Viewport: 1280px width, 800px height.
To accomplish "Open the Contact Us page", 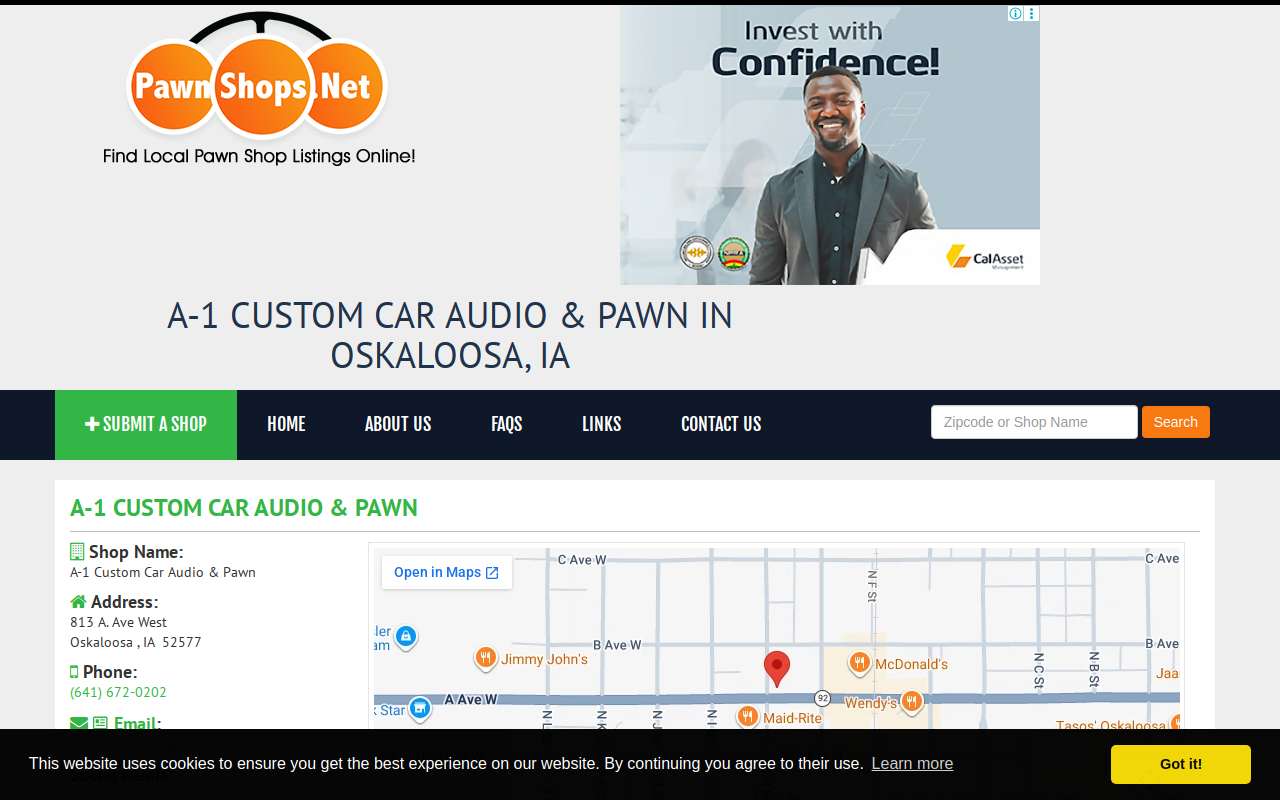I will [x=721, y=425].
